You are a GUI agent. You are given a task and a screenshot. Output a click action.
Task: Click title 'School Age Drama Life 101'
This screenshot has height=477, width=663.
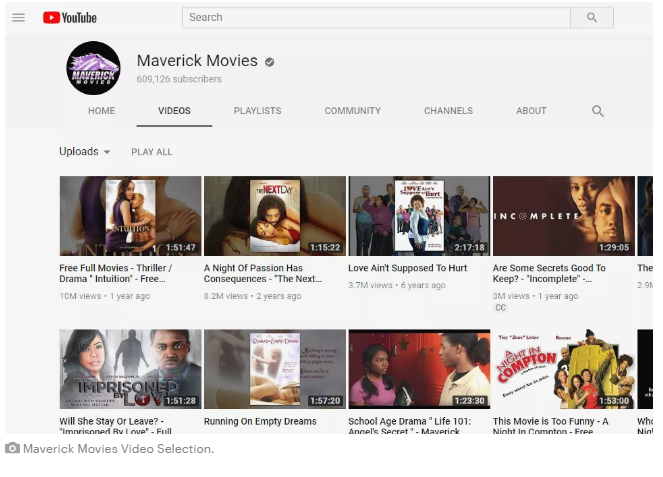coord(409,426)
